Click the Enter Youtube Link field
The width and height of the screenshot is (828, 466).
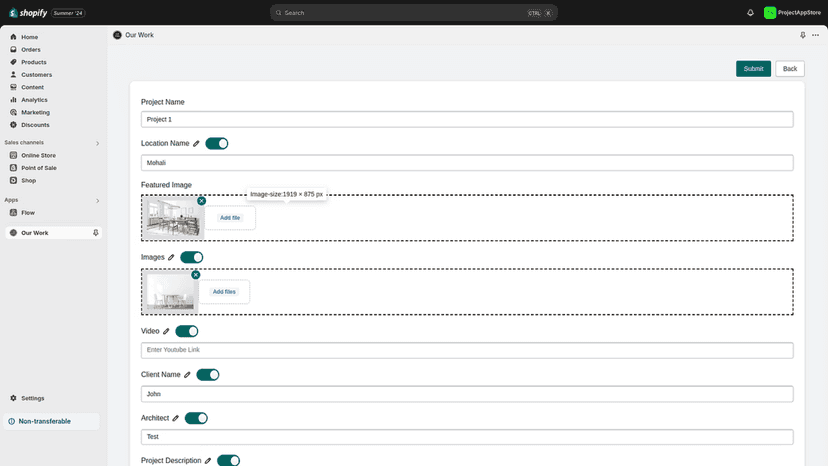[467, 350]
